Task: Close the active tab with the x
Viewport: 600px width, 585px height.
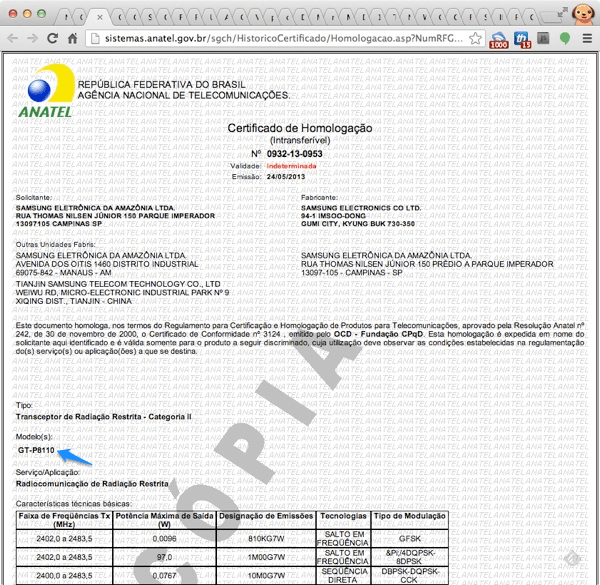Action: (100, 17)
